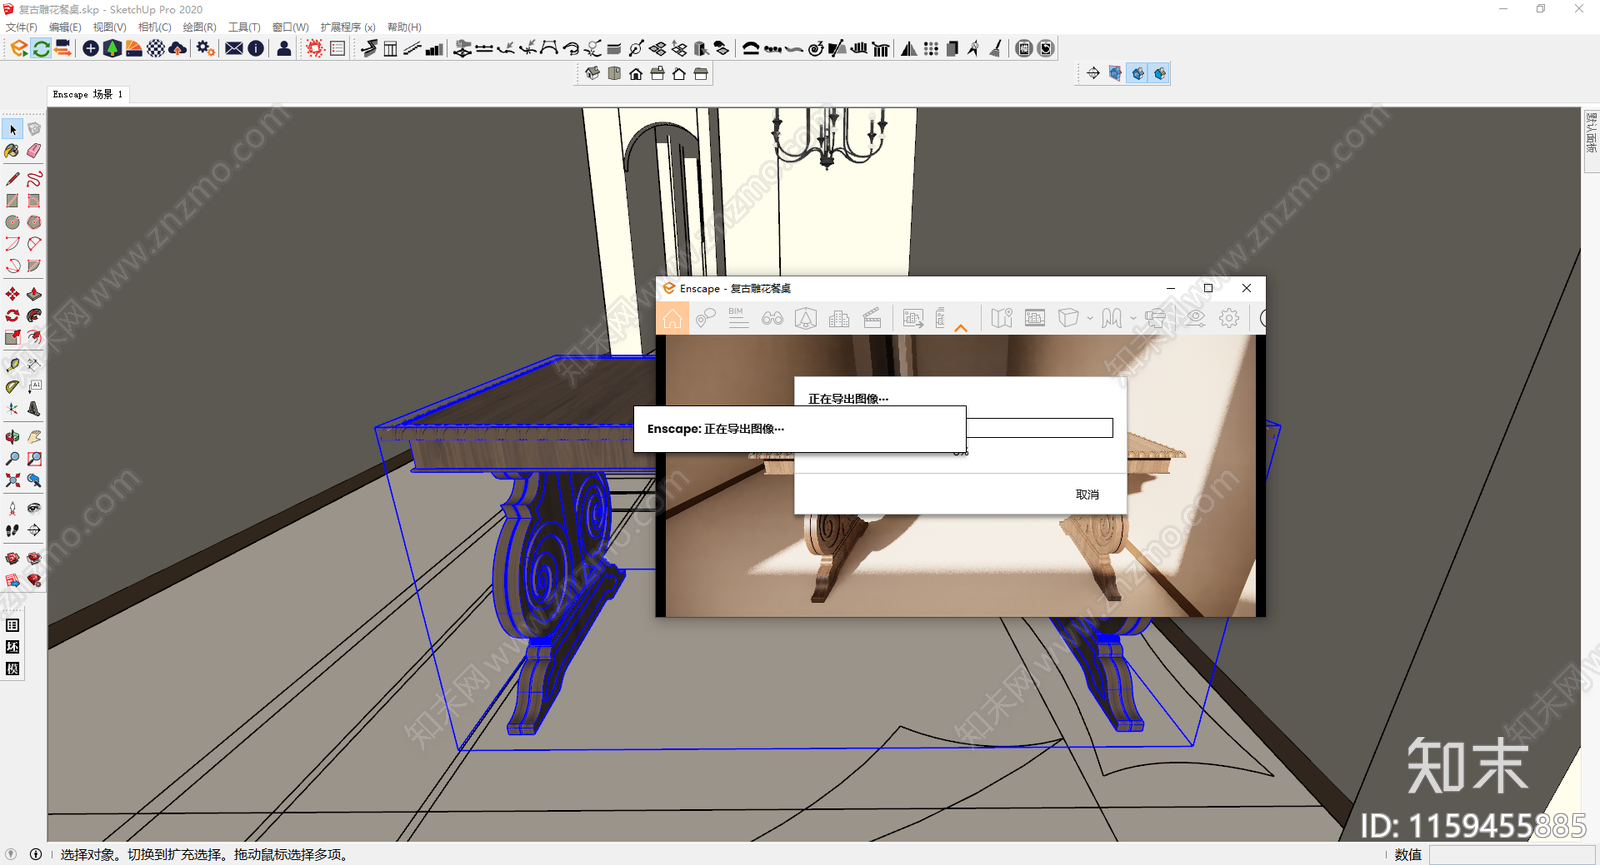Screen dimensions: 1600x865
Task: Select the Circle tool
Action: pyautogui.click(x=12, y=223)
